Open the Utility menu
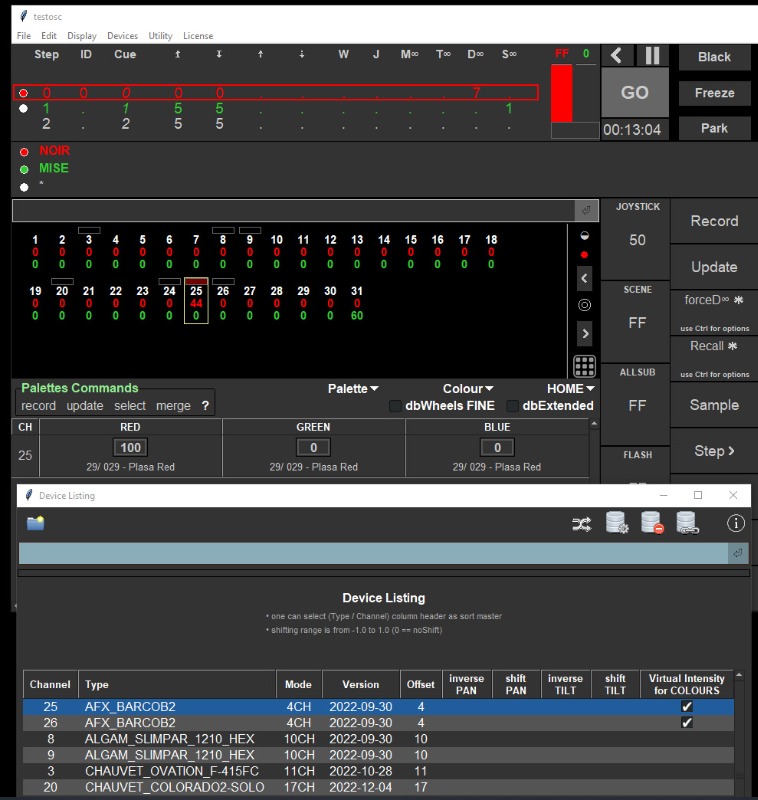Viewport: 758px width, 800px height. click(160, 36)
